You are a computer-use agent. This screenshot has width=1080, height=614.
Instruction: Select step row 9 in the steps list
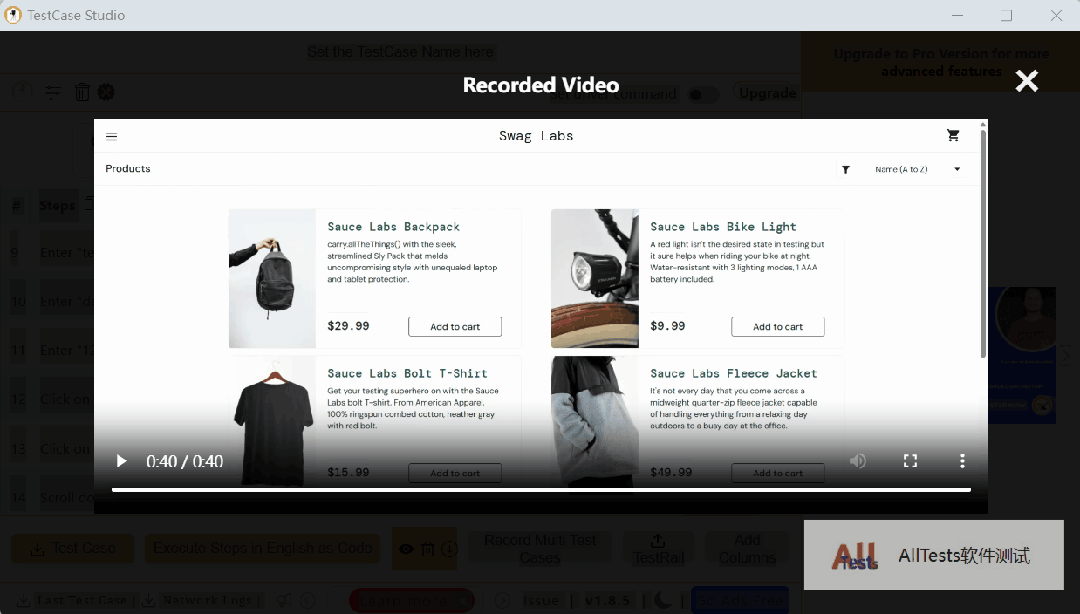pyautogui.click(x=47, y=253)
